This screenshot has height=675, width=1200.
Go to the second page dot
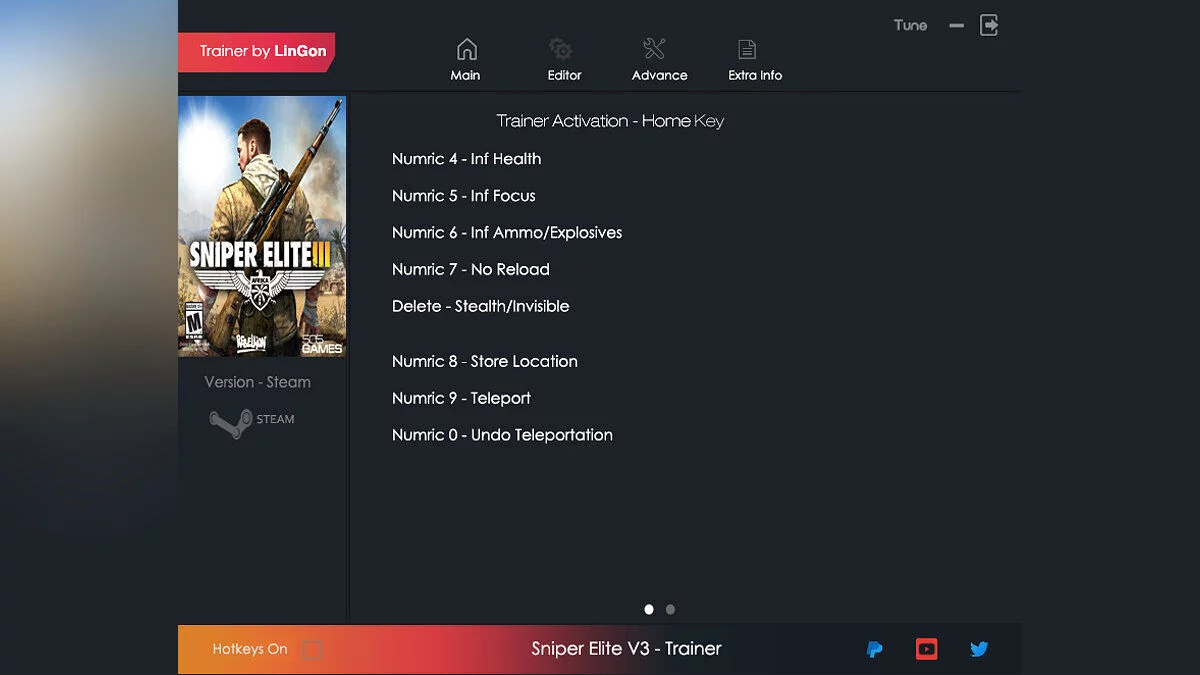point(670,609)
